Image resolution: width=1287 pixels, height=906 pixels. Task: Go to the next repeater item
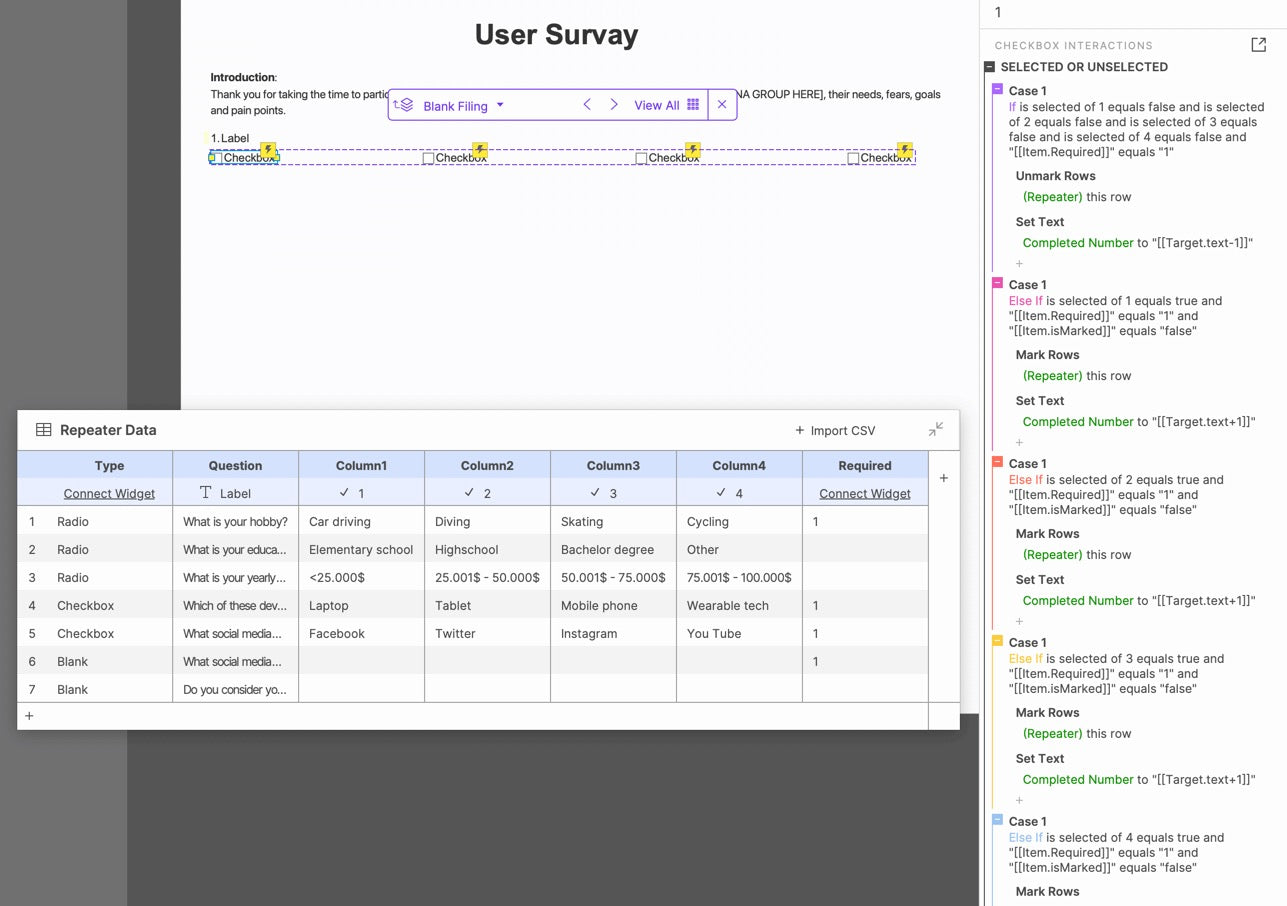pos(614,105)
